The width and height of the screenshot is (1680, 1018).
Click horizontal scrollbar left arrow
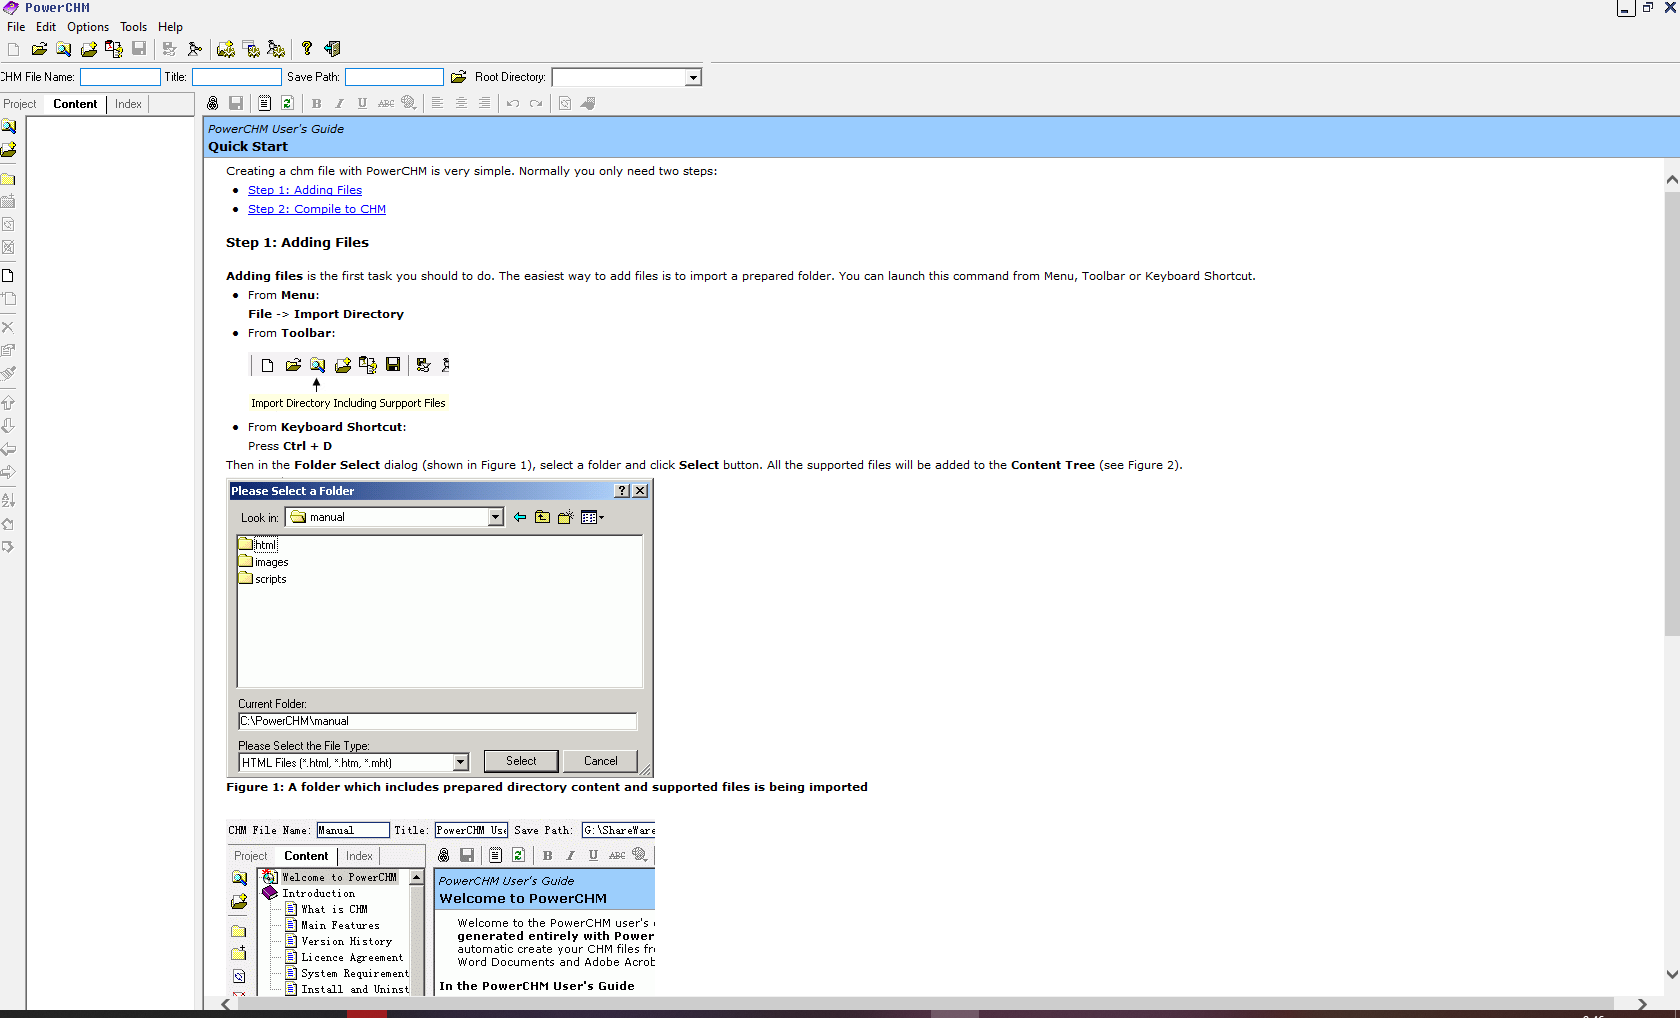tap(226, 1004)
